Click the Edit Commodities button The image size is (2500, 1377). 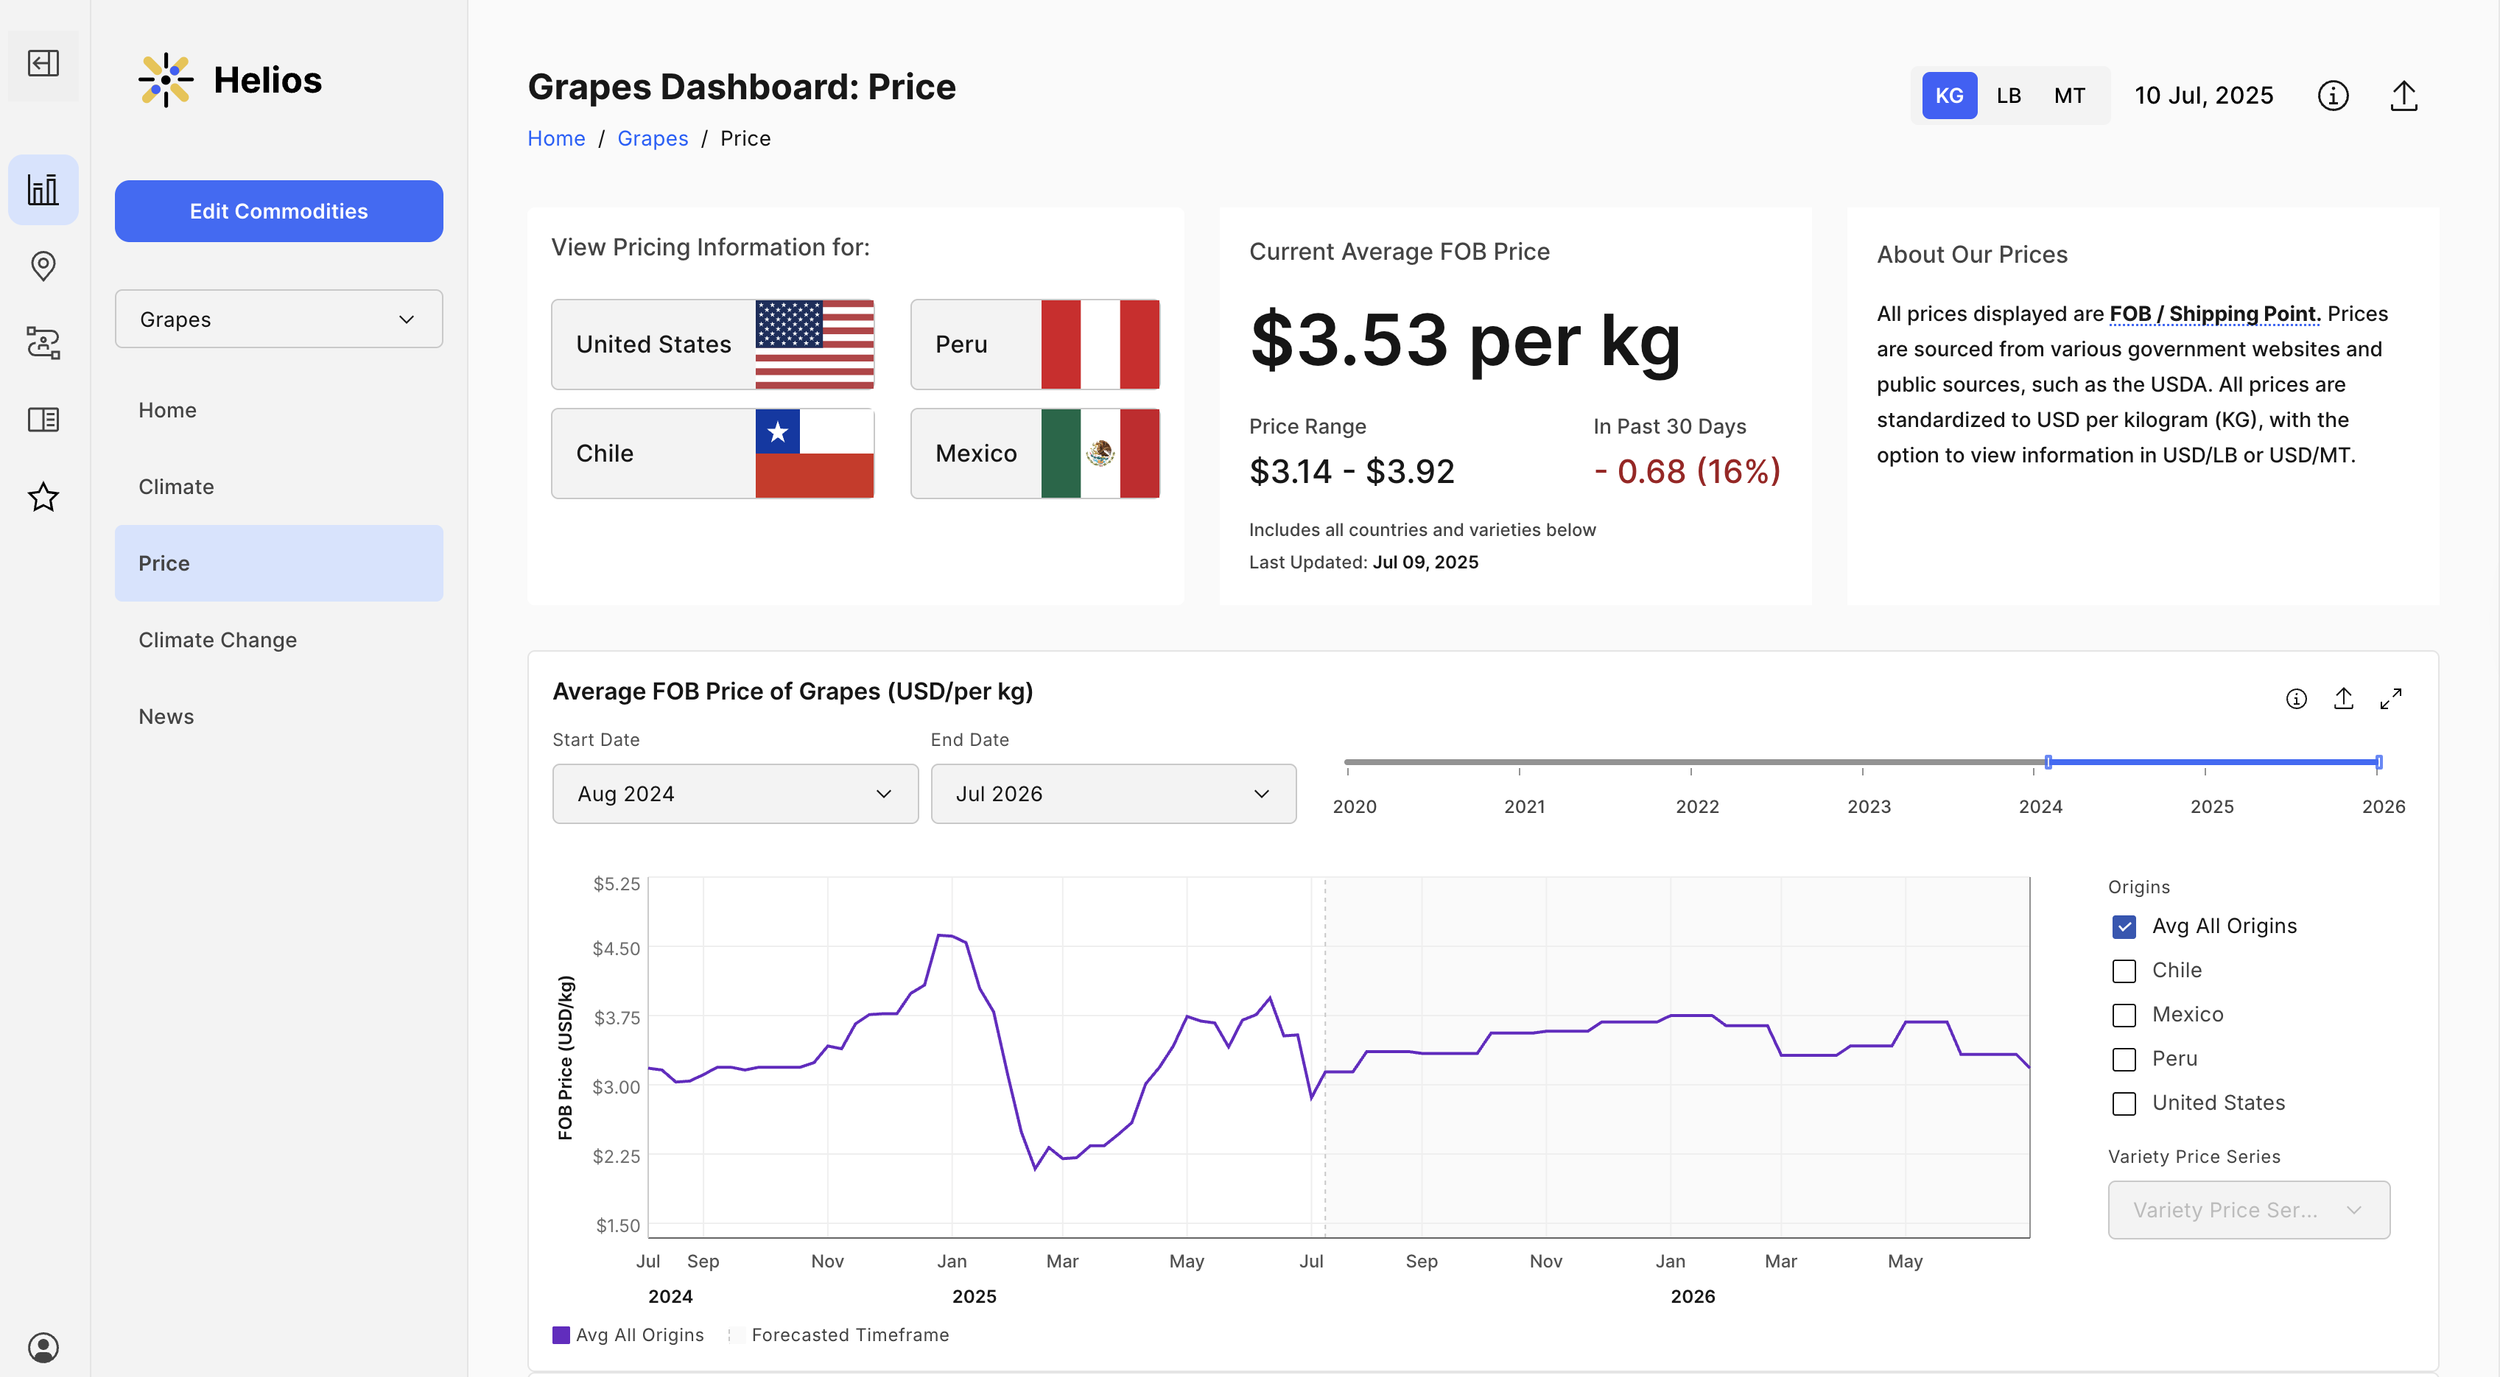click(x=278, y=211)
